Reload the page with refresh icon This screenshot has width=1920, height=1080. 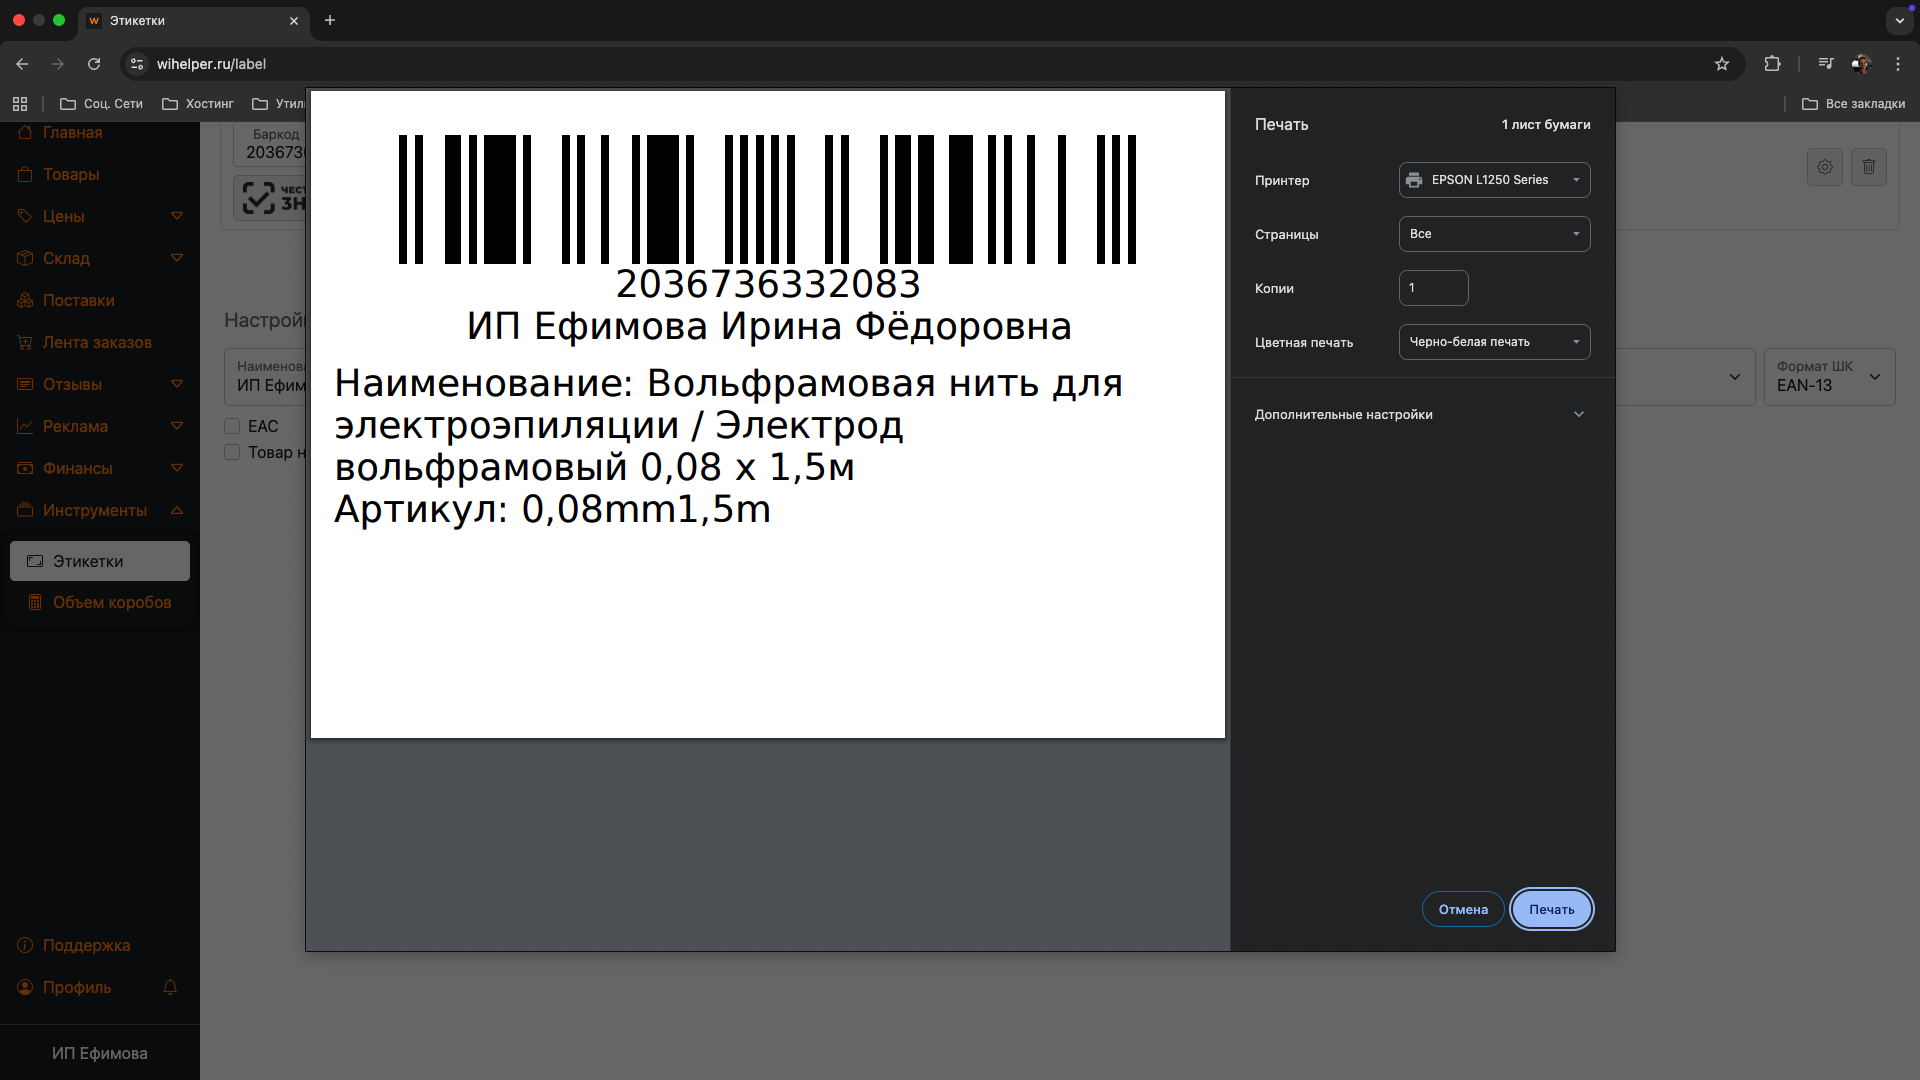(94, 64)
